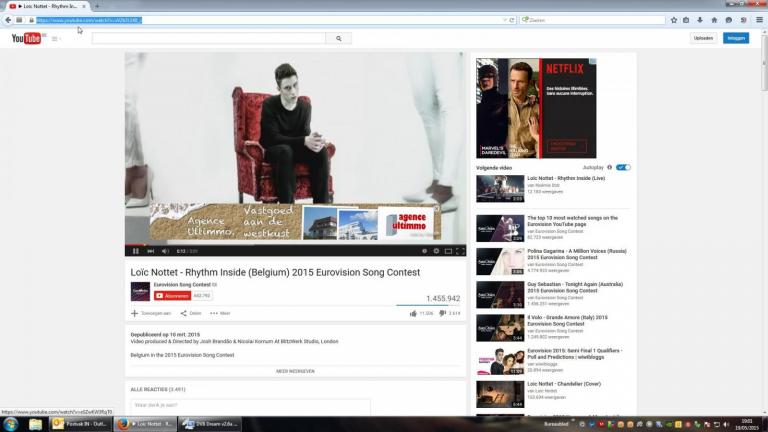768x432 pixels.
Task: Pause the video with the player button
Action: 135,251
